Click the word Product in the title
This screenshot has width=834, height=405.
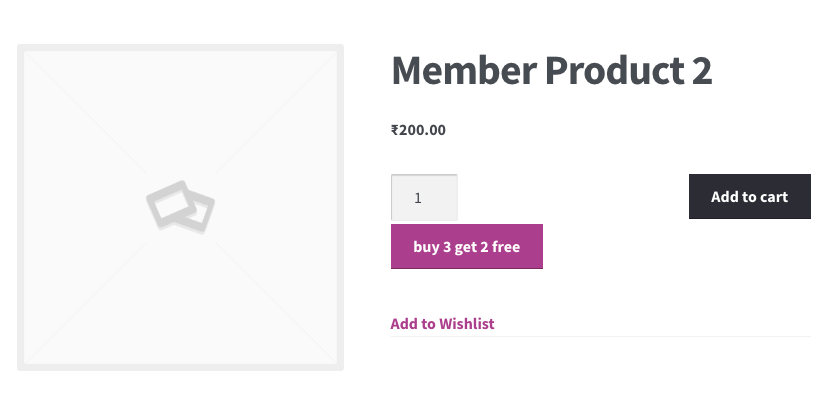tap(615, 70)
